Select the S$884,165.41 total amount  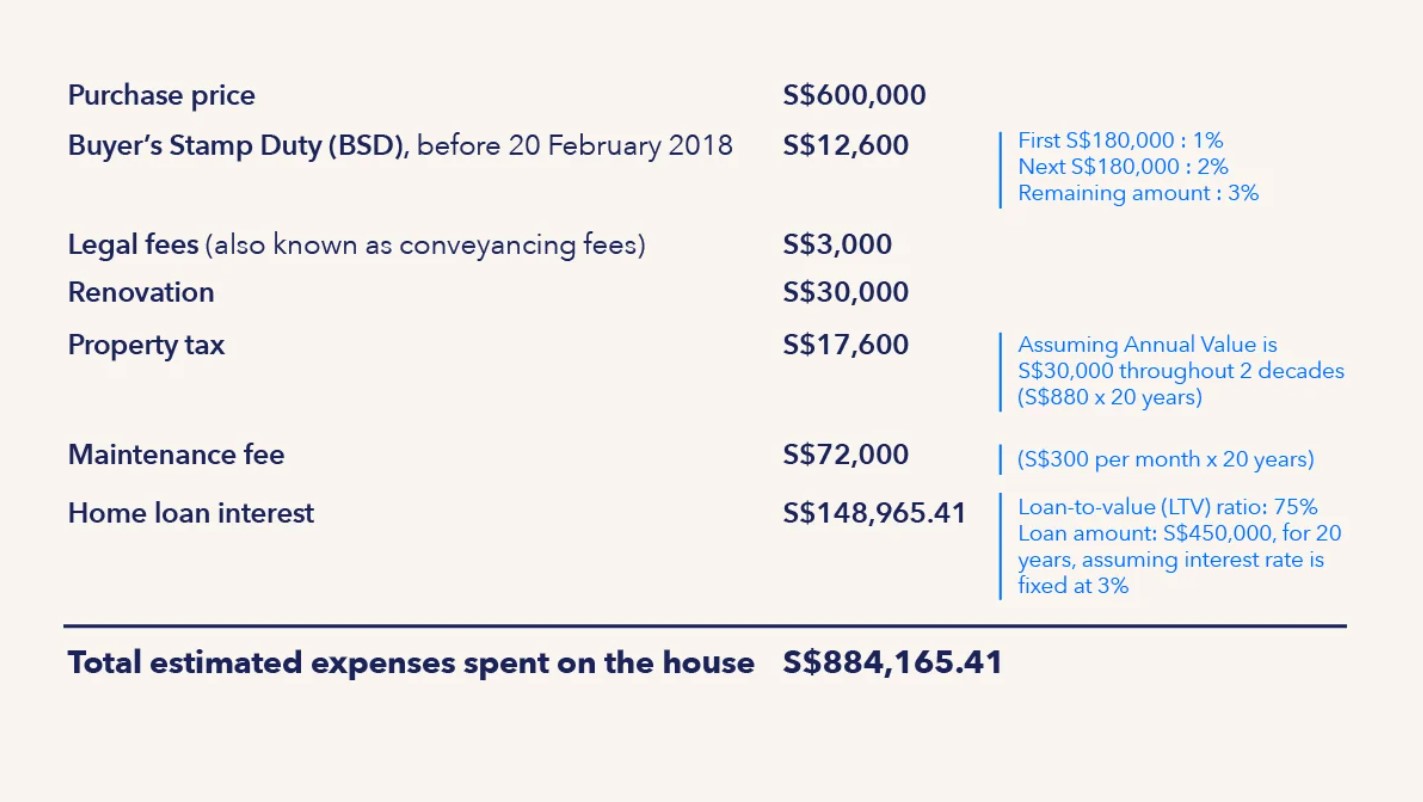click(892, 663)
